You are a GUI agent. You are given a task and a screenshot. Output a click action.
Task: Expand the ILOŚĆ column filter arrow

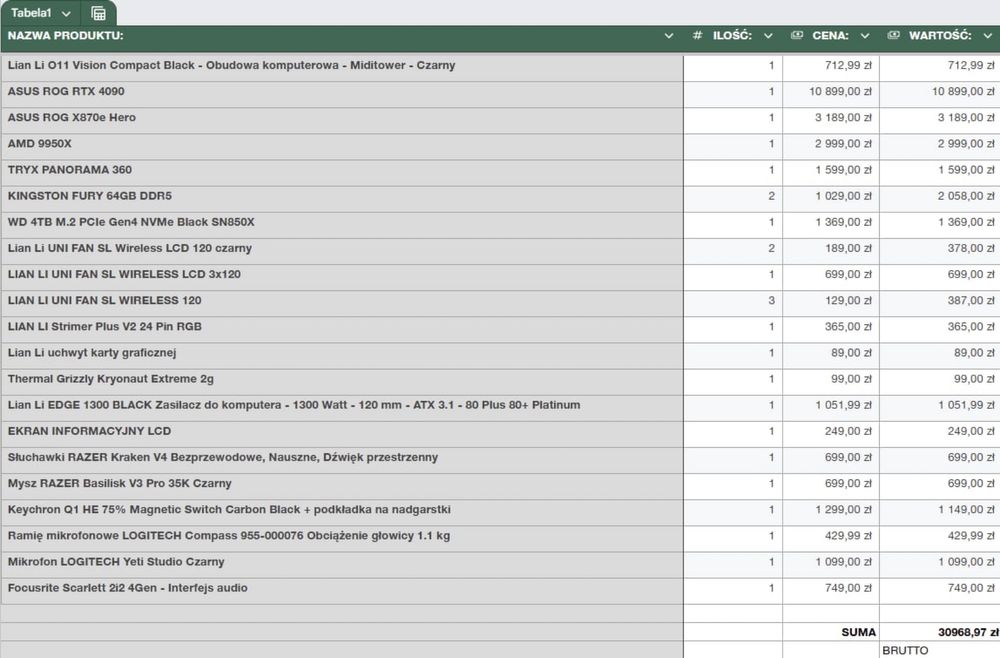768,36
